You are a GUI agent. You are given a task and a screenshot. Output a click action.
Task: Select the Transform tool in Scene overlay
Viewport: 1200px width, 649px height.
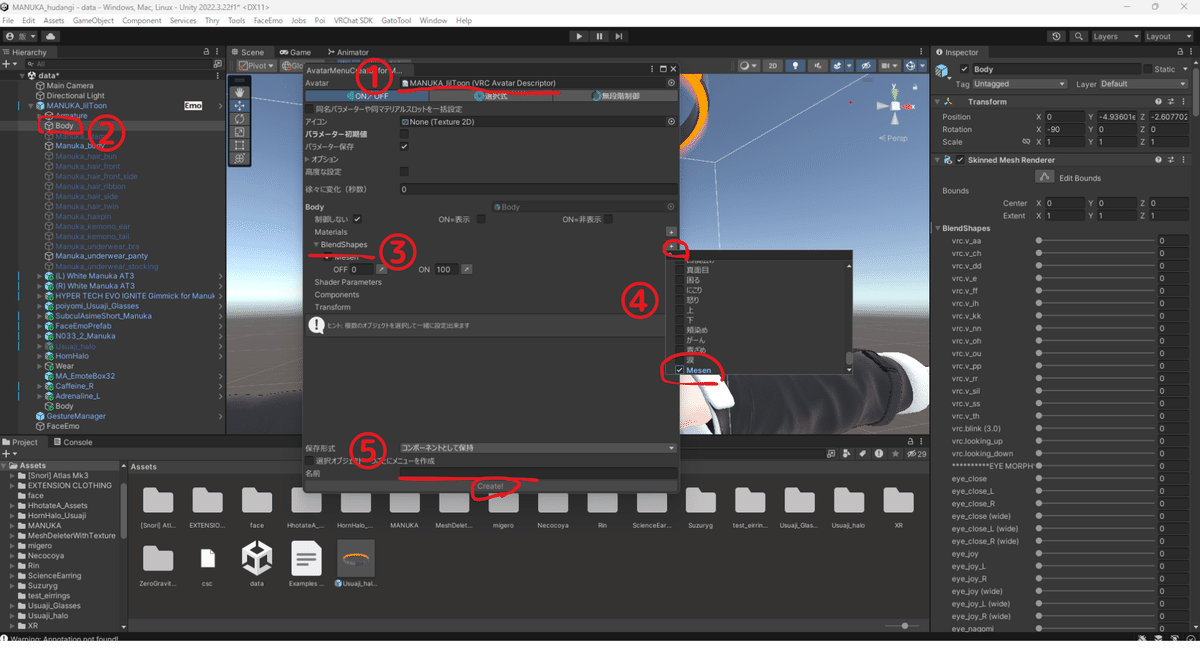(239, 158)
